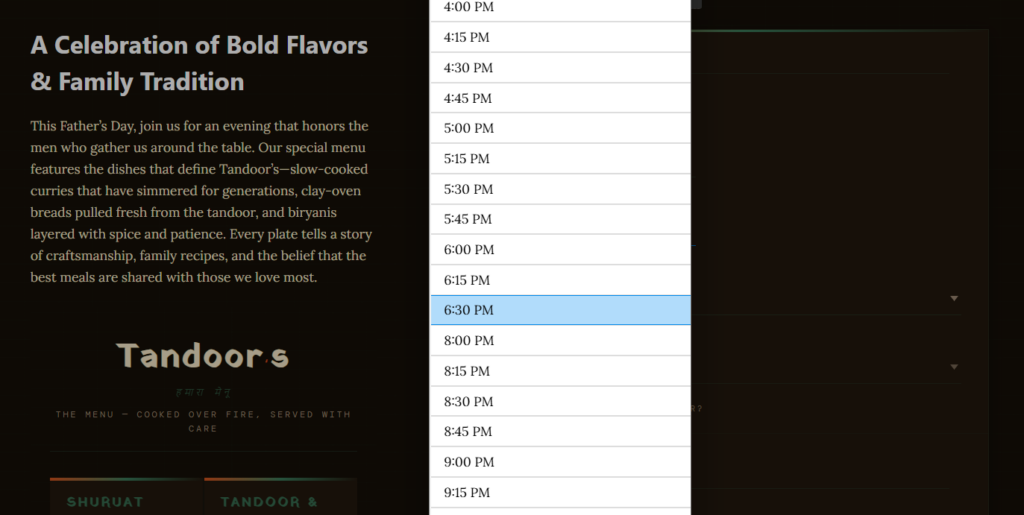This screenshot has width=1024, height=515.
Task: Click the highlighted 6:30 PM option
Action: 560,310
